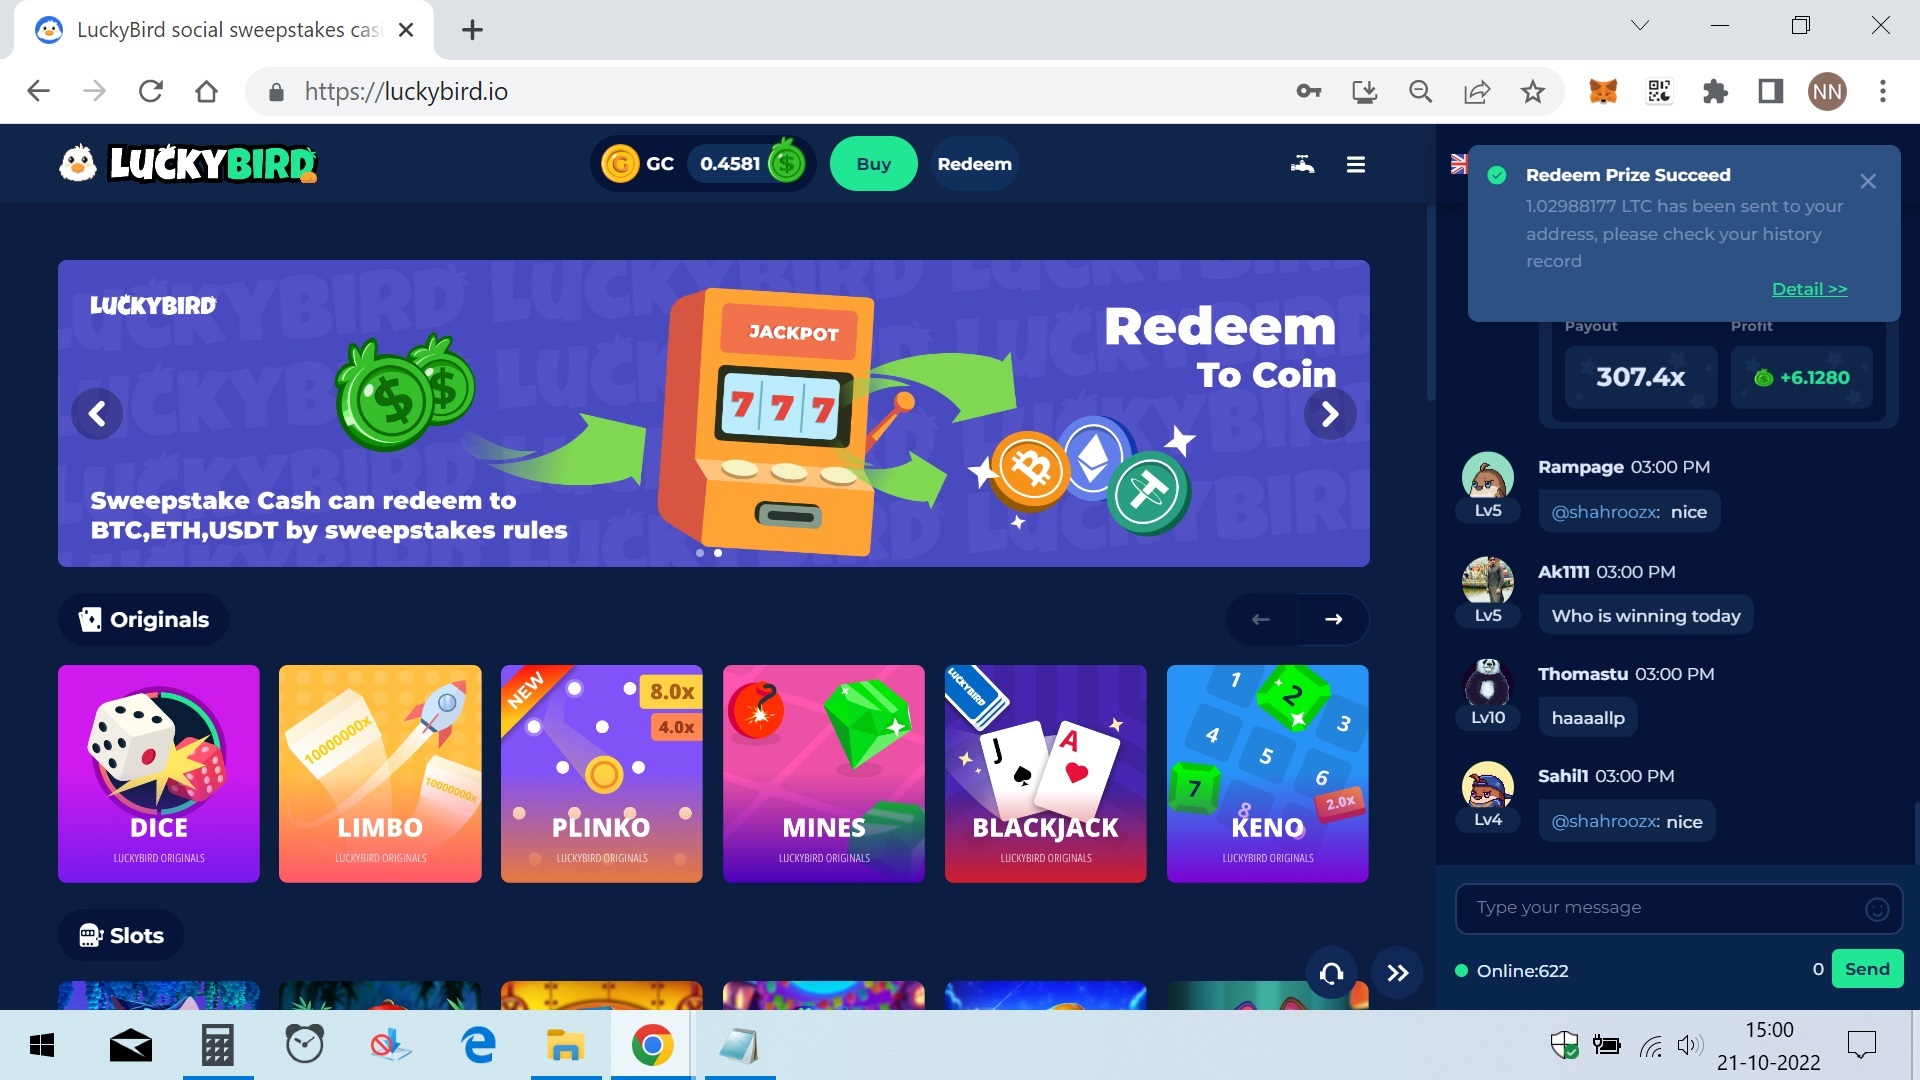Click the LuckyBird logo
The height and width of the screenshot is (1080, 1920).
pyautogui.click(x=188, y=164)
